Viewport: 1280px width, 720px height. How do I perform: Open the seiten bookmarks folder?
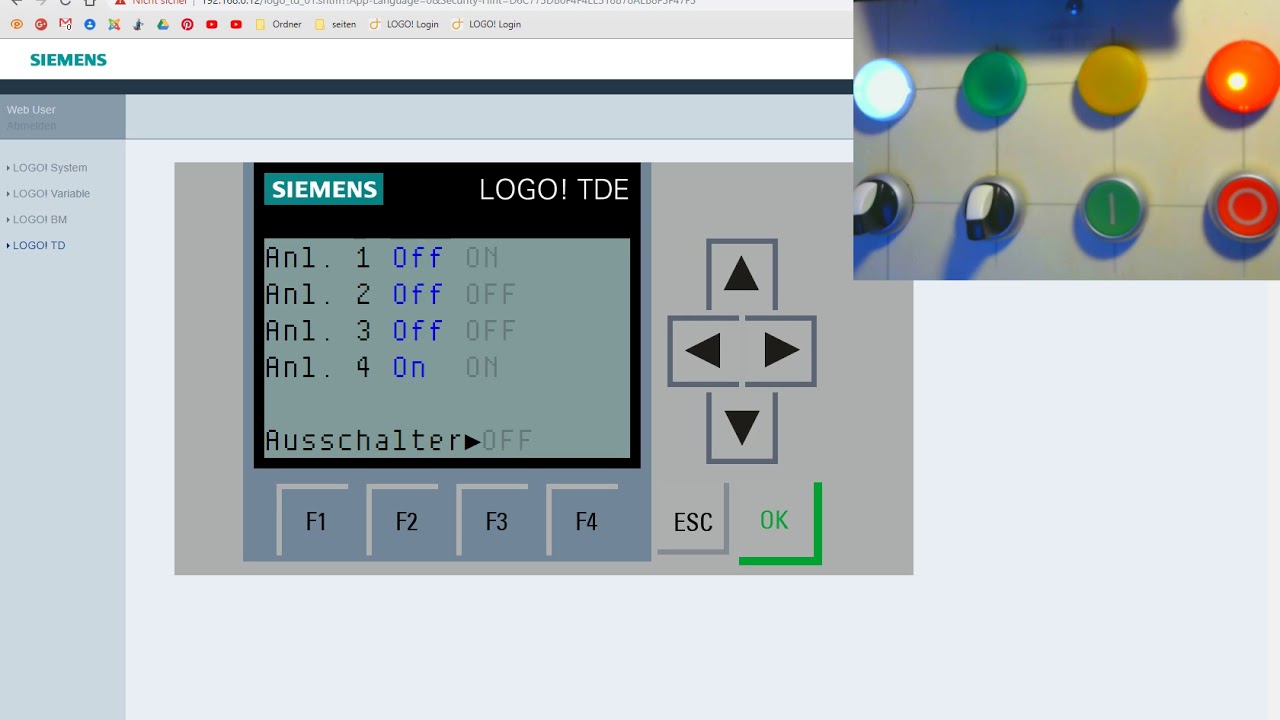coord(335,24)
